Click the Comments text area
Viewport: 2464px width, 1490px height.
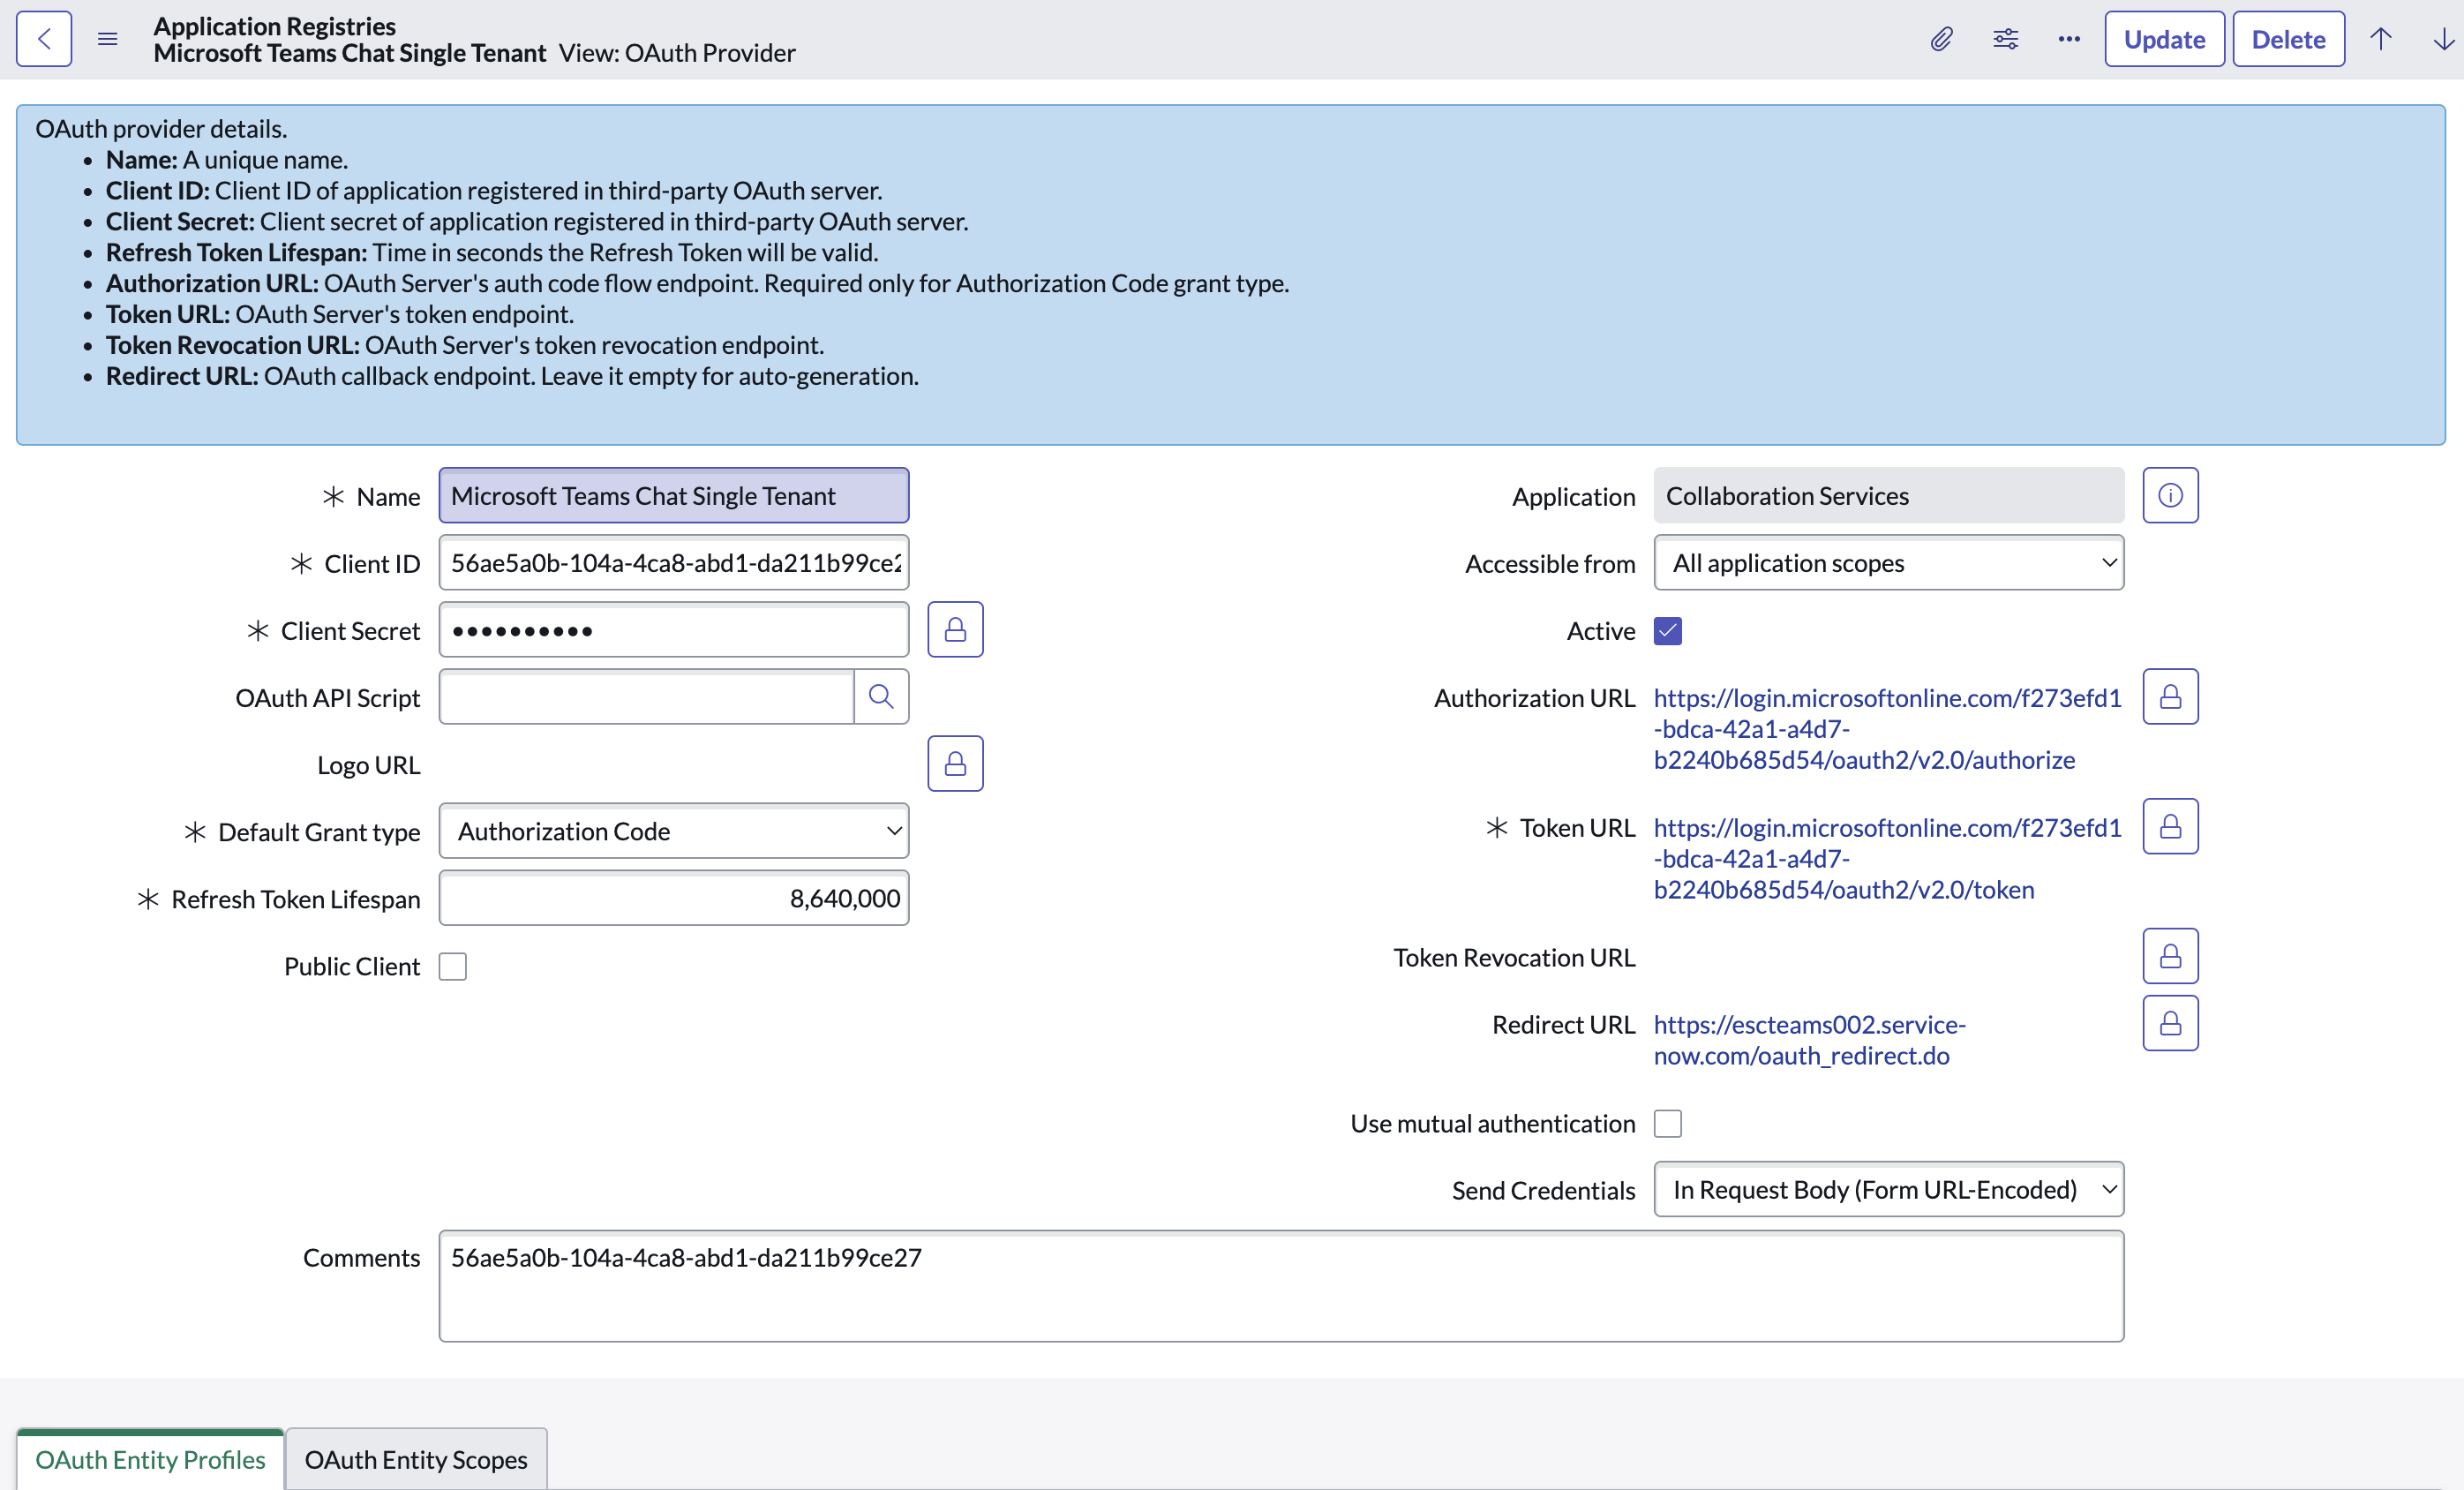tap(1282, 1287)
